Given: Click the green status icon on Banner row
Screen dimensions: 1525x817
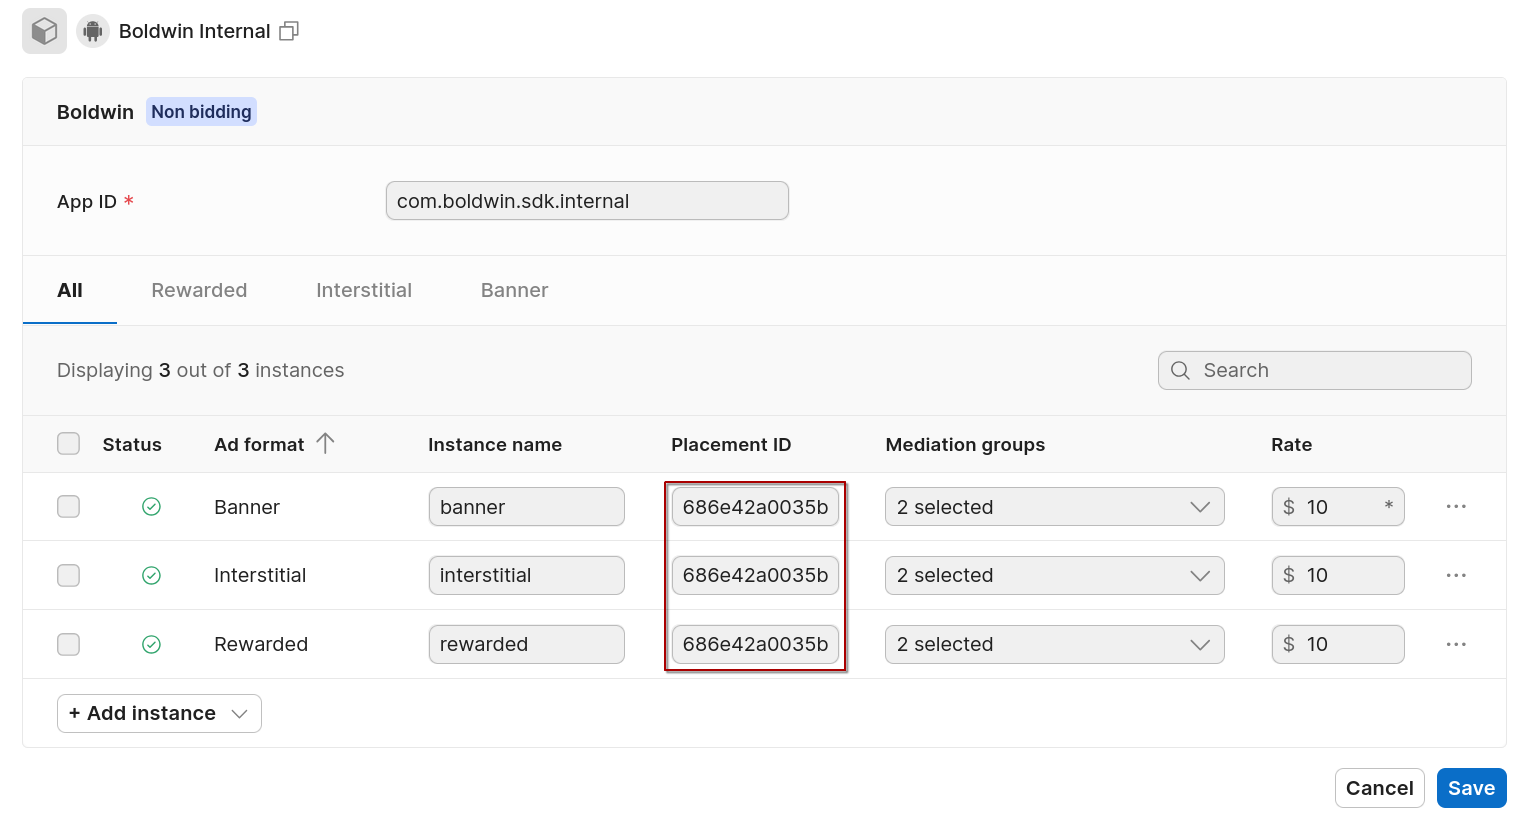Looking at the screenshot, I should 152,506.
